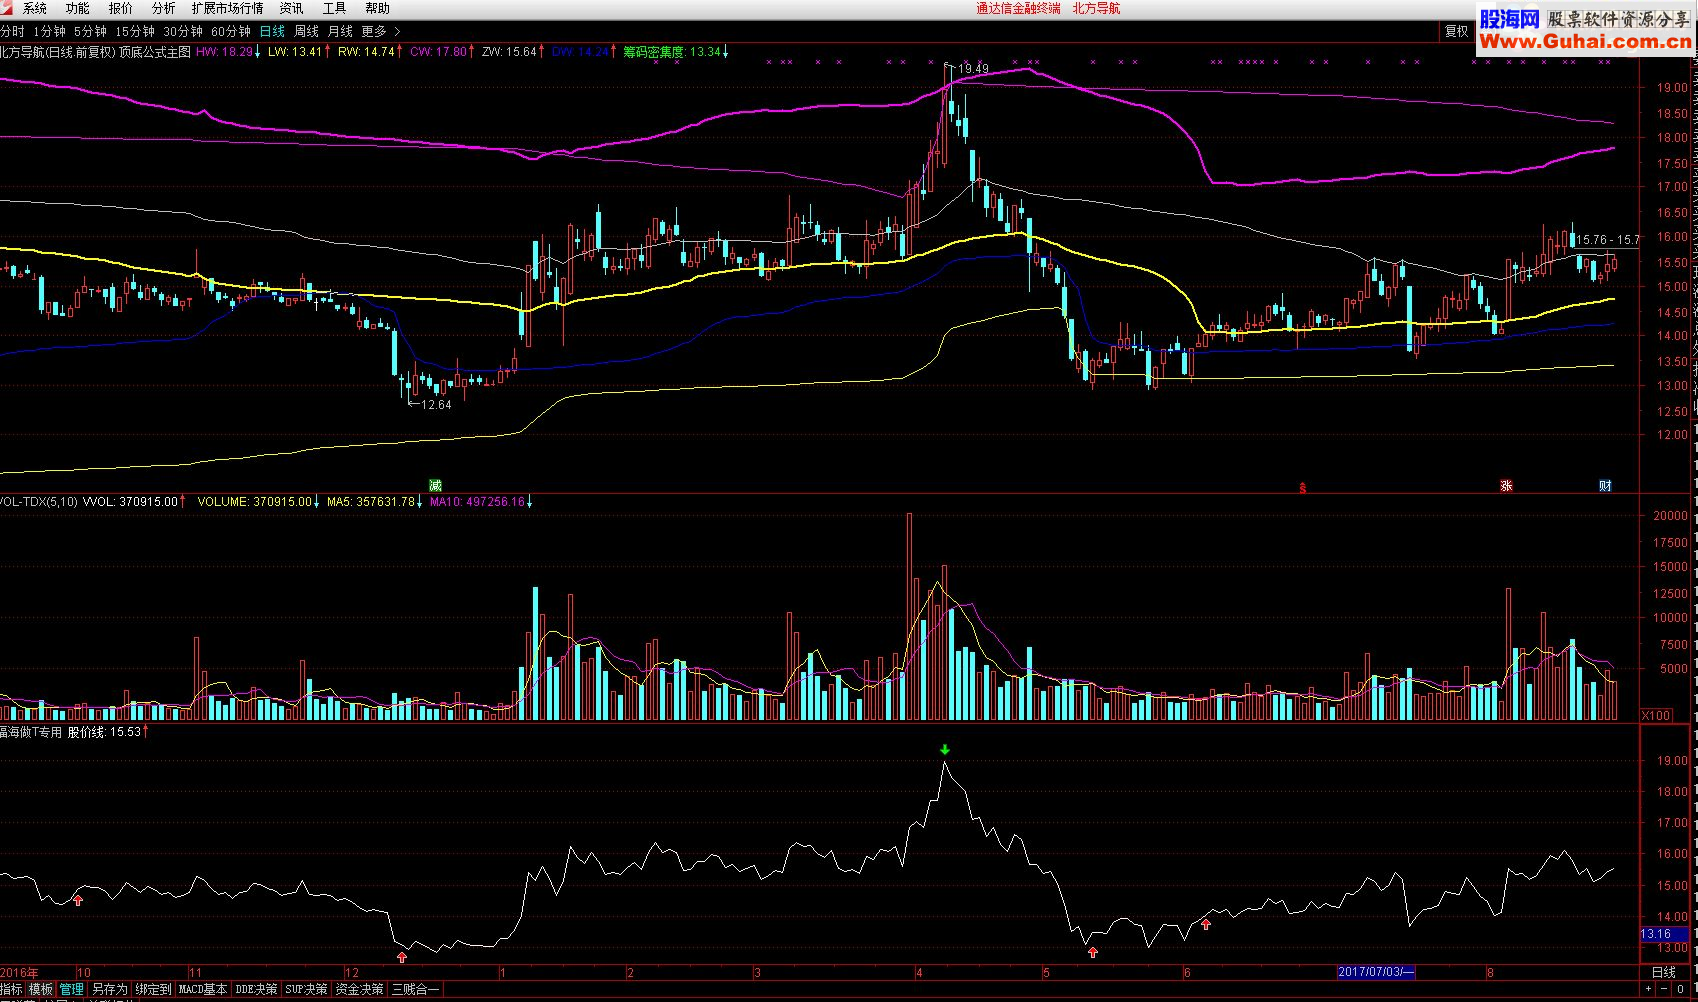Viewport: 1698px width, 1002px height.
Task: Click the red buy arrow near October
Action: coord(78,900)
